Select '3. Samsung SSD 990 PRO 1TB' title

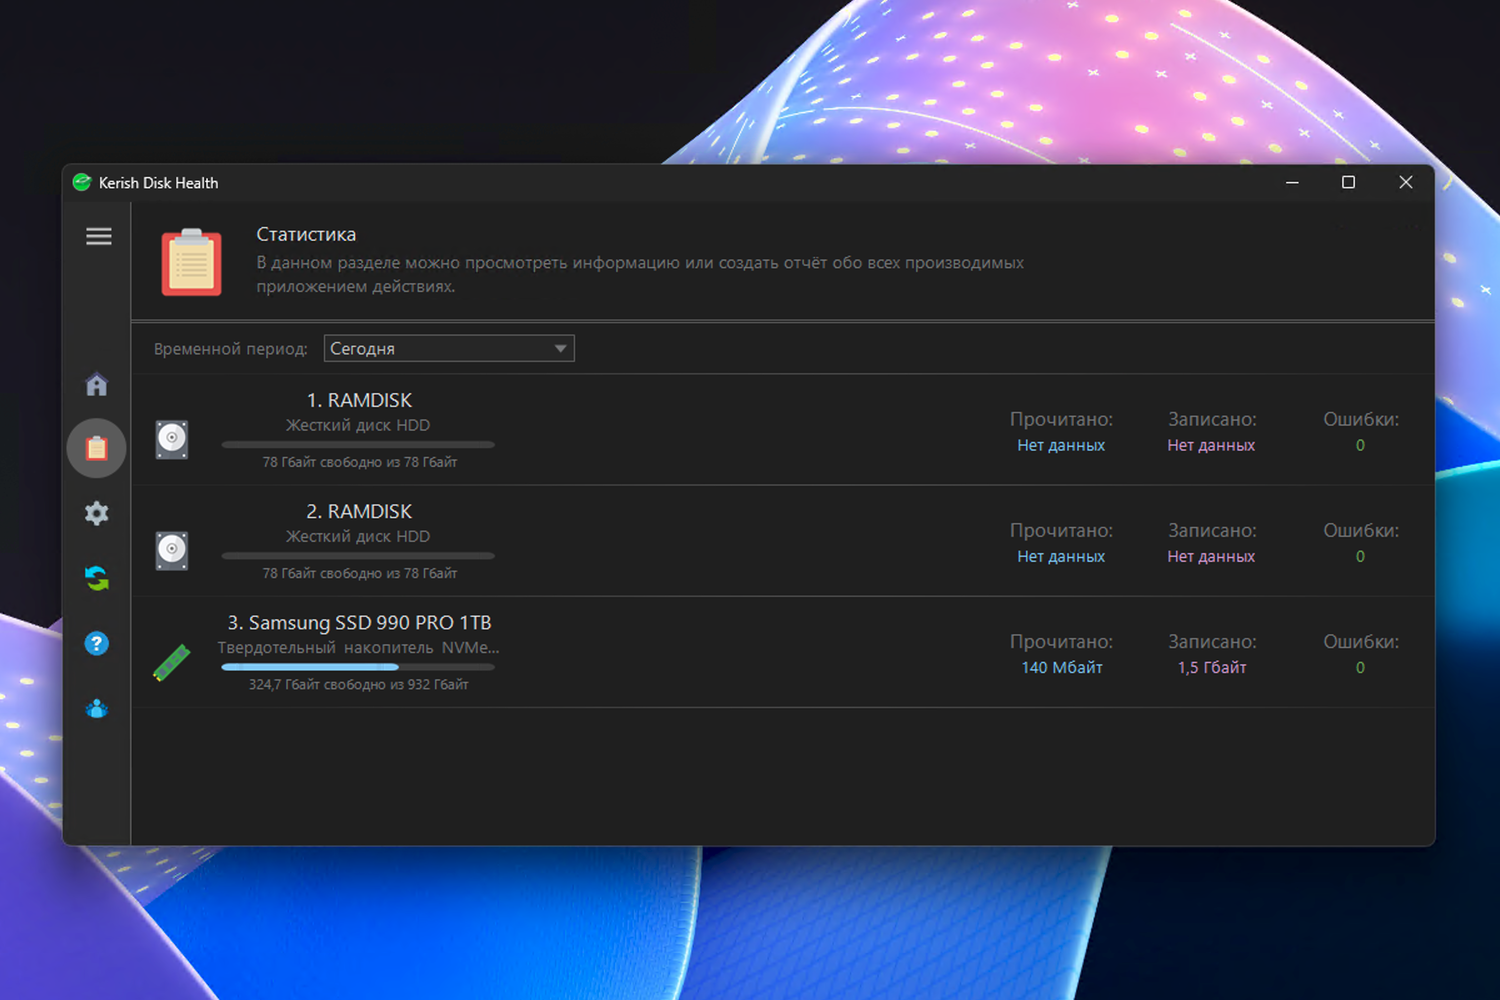359,622
